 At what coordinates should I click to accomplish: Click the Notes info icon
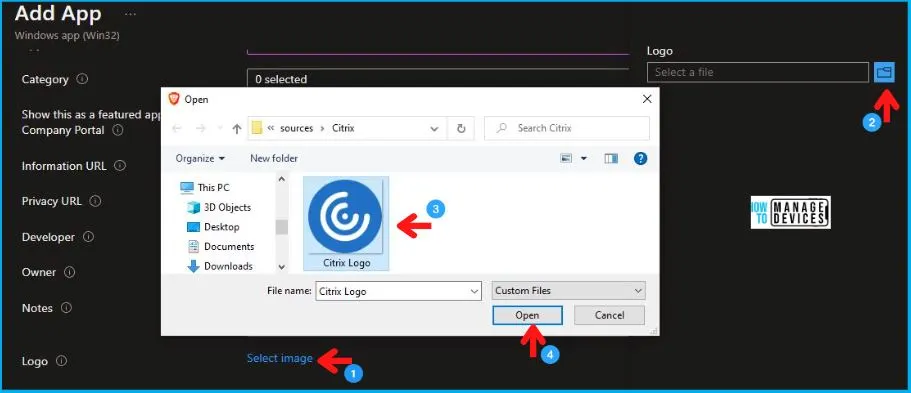pos(66,308)
